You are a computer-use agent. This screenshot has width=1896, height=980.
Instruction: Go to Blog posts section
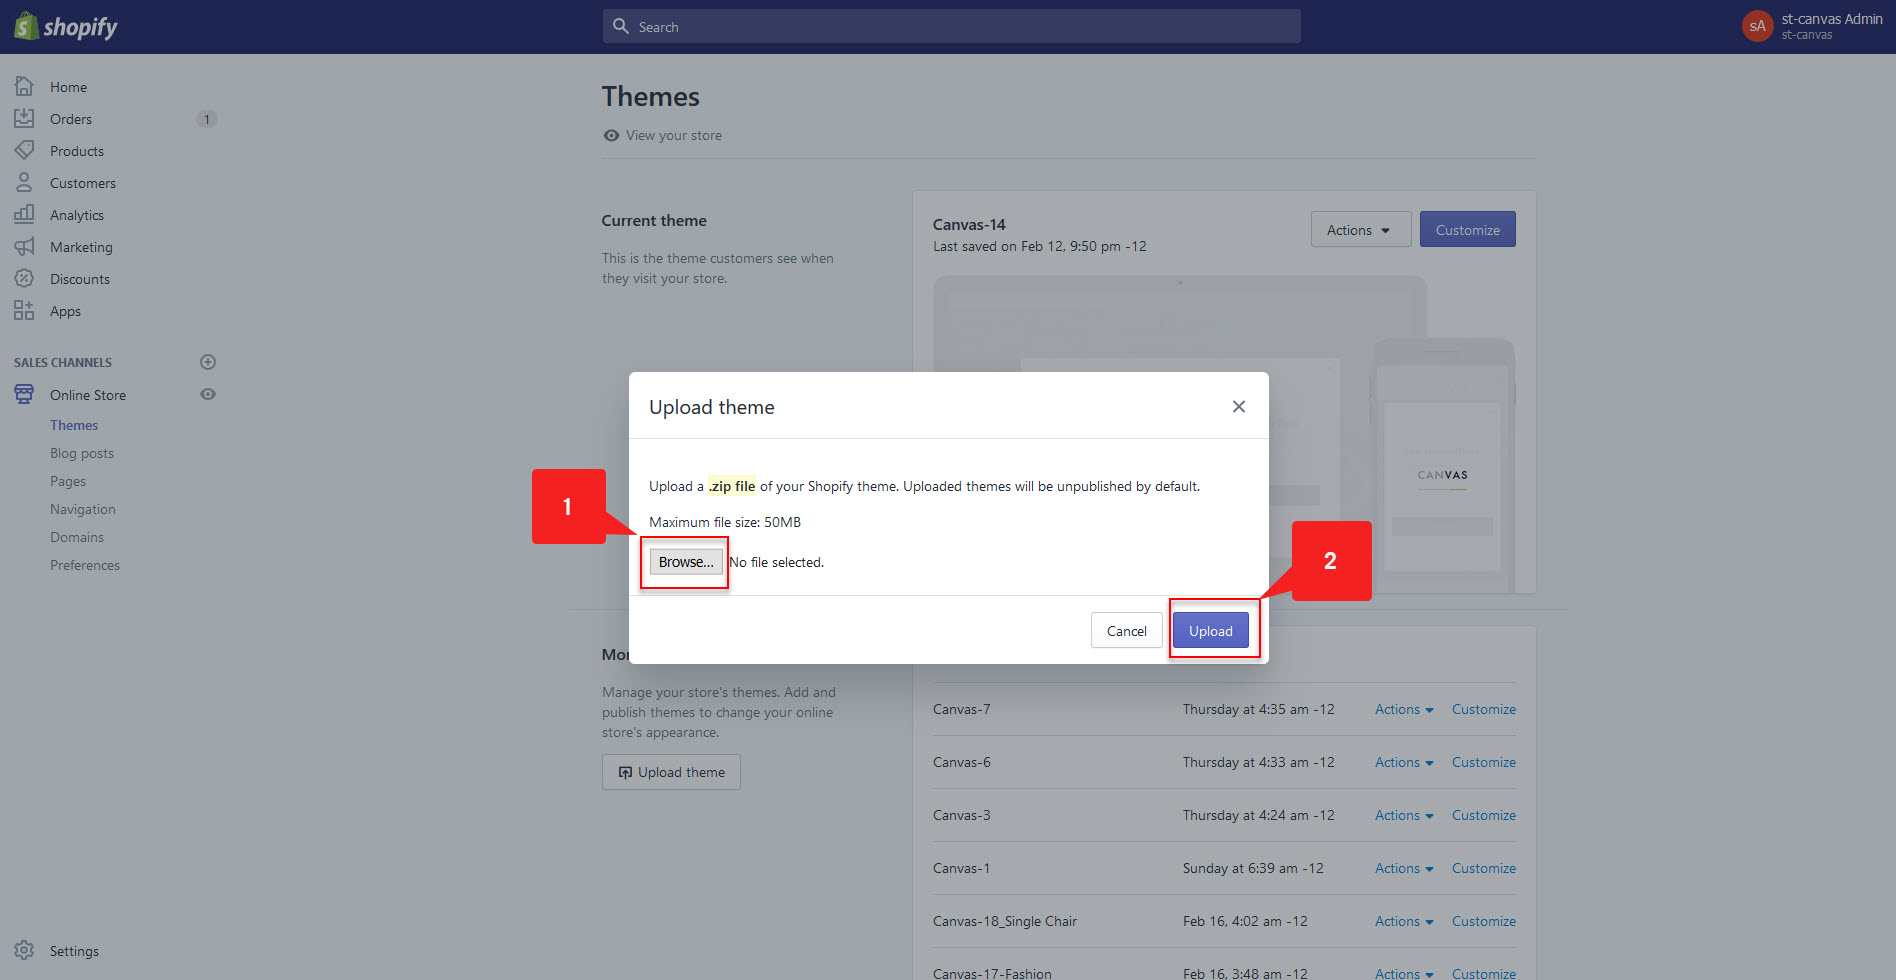point(82,453)
